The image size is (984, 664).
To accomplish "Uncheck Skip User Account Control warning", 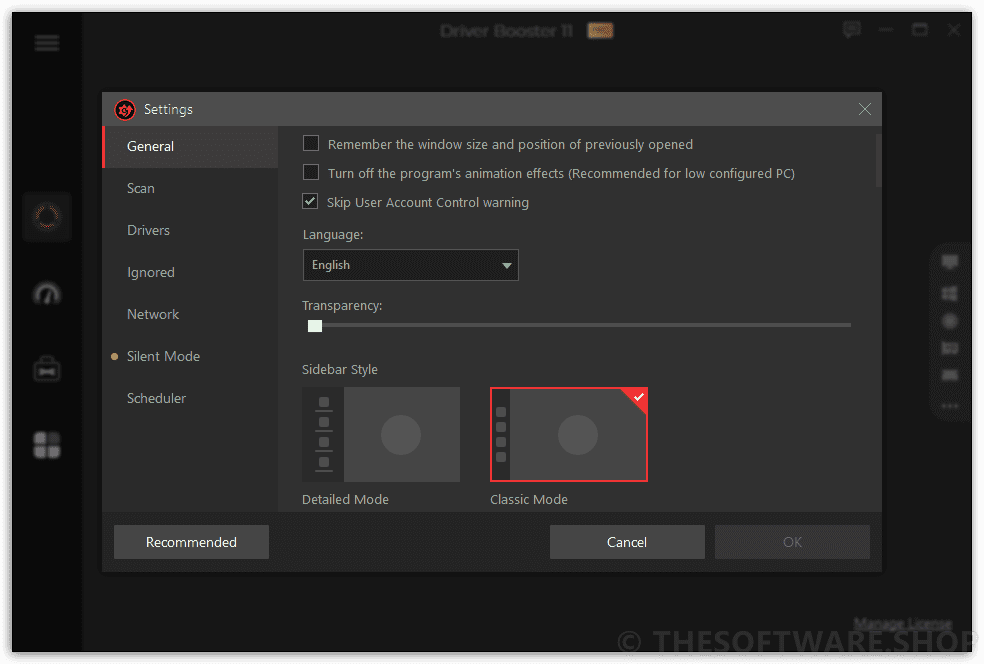I will [x=310, y=201].
